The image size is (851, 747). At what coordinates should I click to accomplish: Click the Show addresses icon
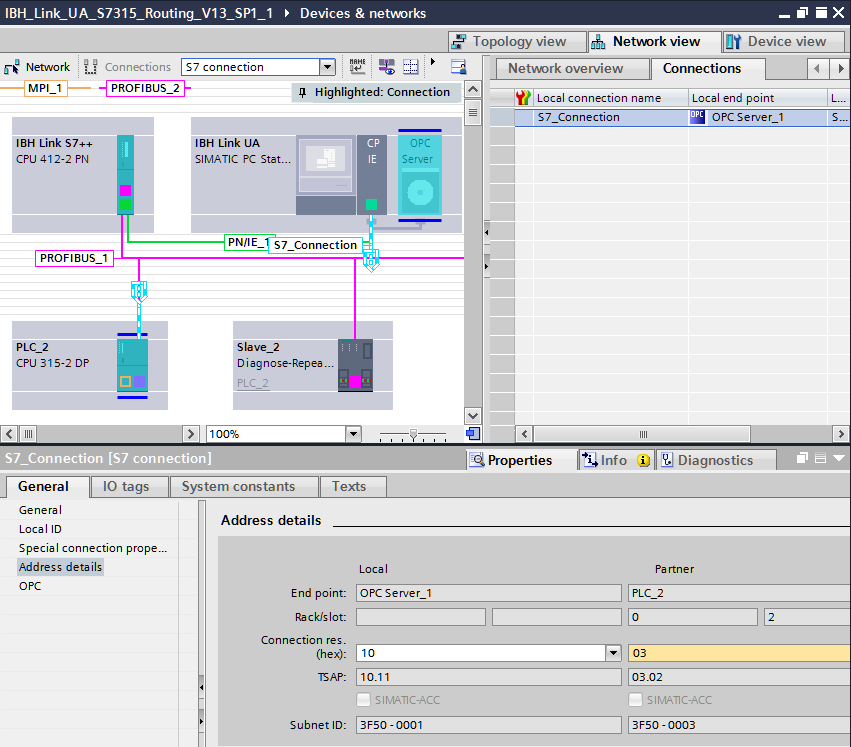coord(386,67)
